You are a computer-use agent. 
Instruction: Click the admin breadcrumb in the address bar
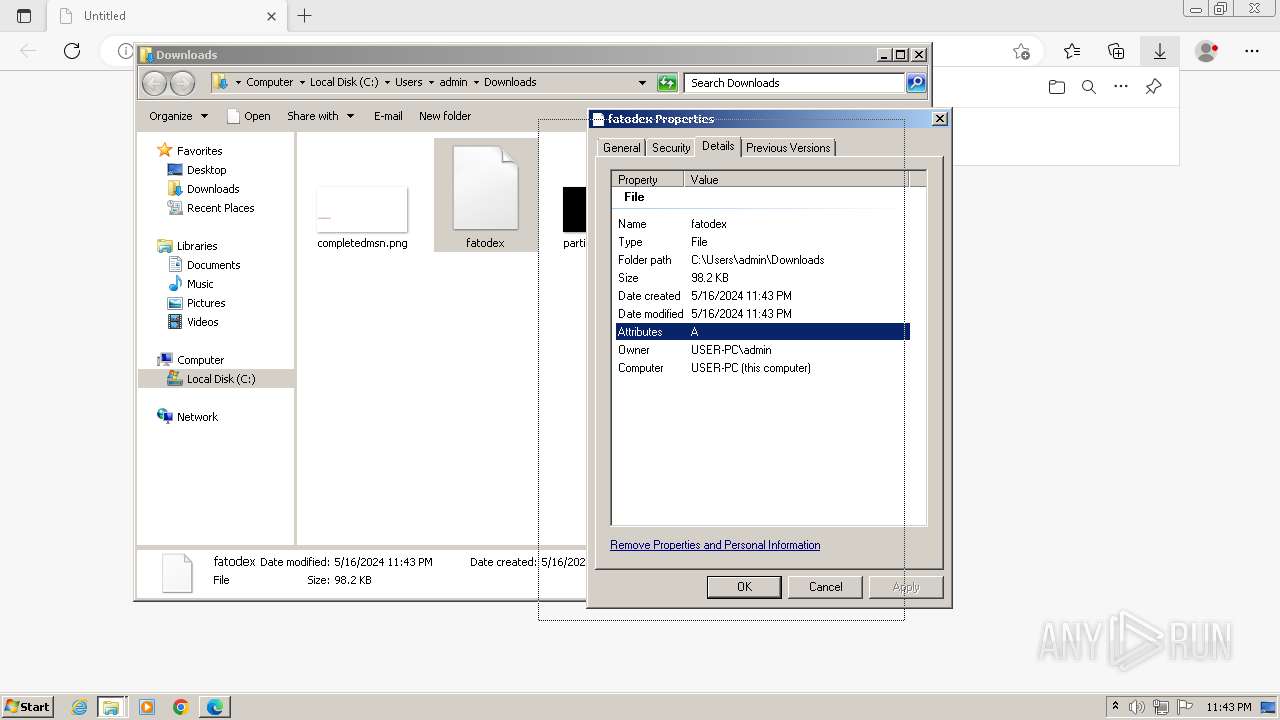(453, 83)
